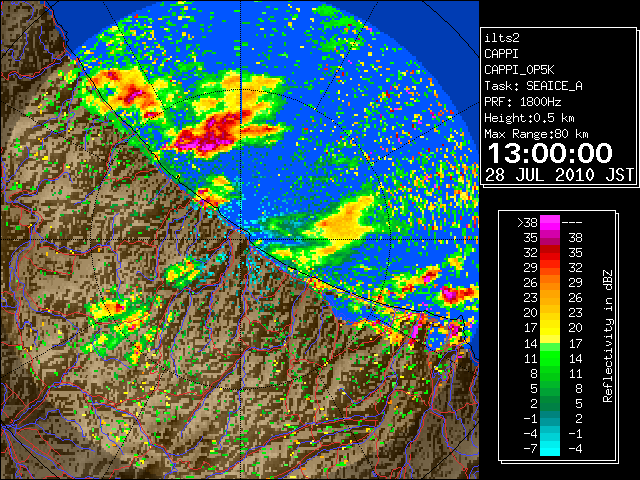The image size is (640, 480).
Task: Click the 13:00:00 timestamp
Action: [550, 153]
